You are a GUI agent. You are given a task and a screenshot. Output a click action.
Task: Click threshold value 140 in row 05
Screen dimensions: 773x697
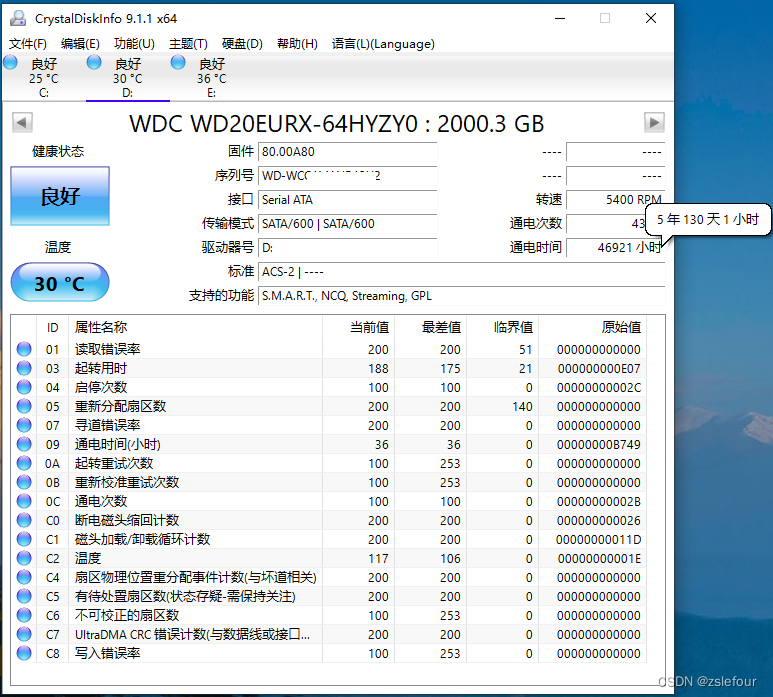click(522, 407)
